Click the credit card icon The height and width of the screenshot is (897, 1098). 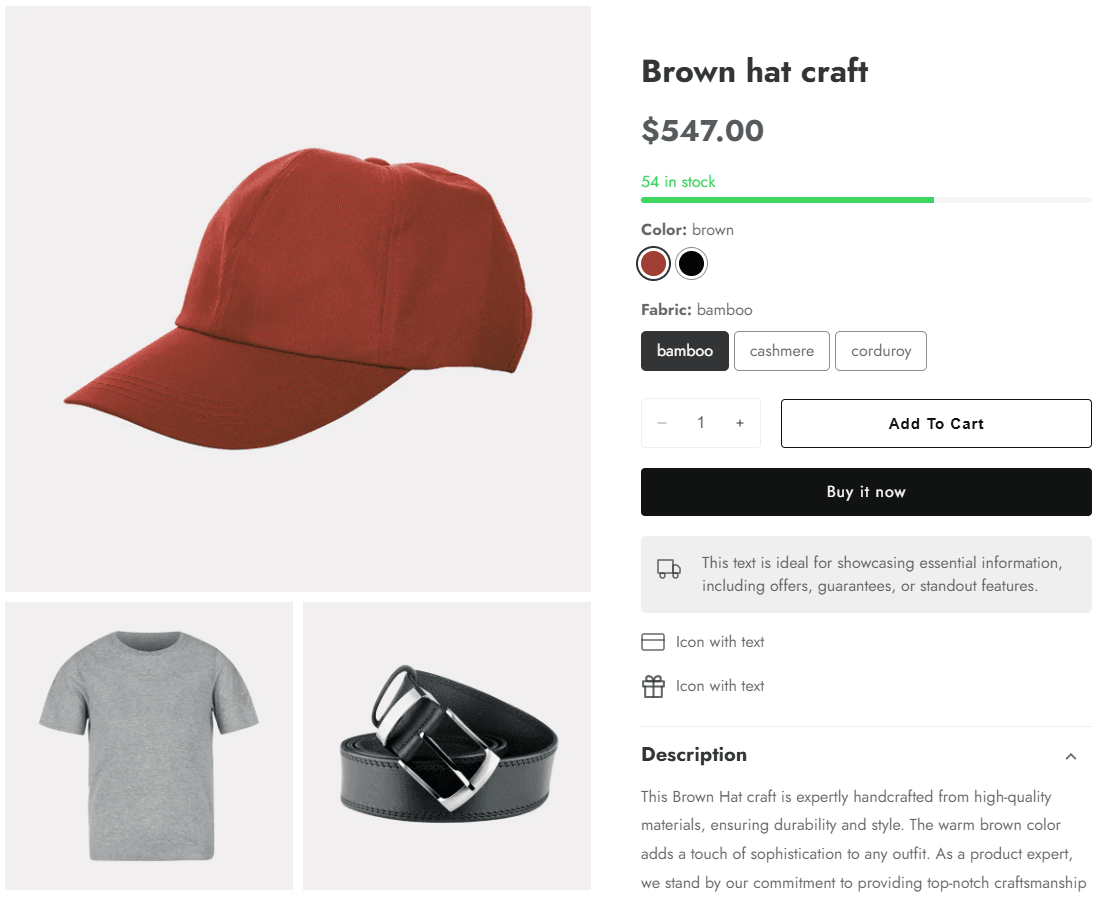coord(653,642)
